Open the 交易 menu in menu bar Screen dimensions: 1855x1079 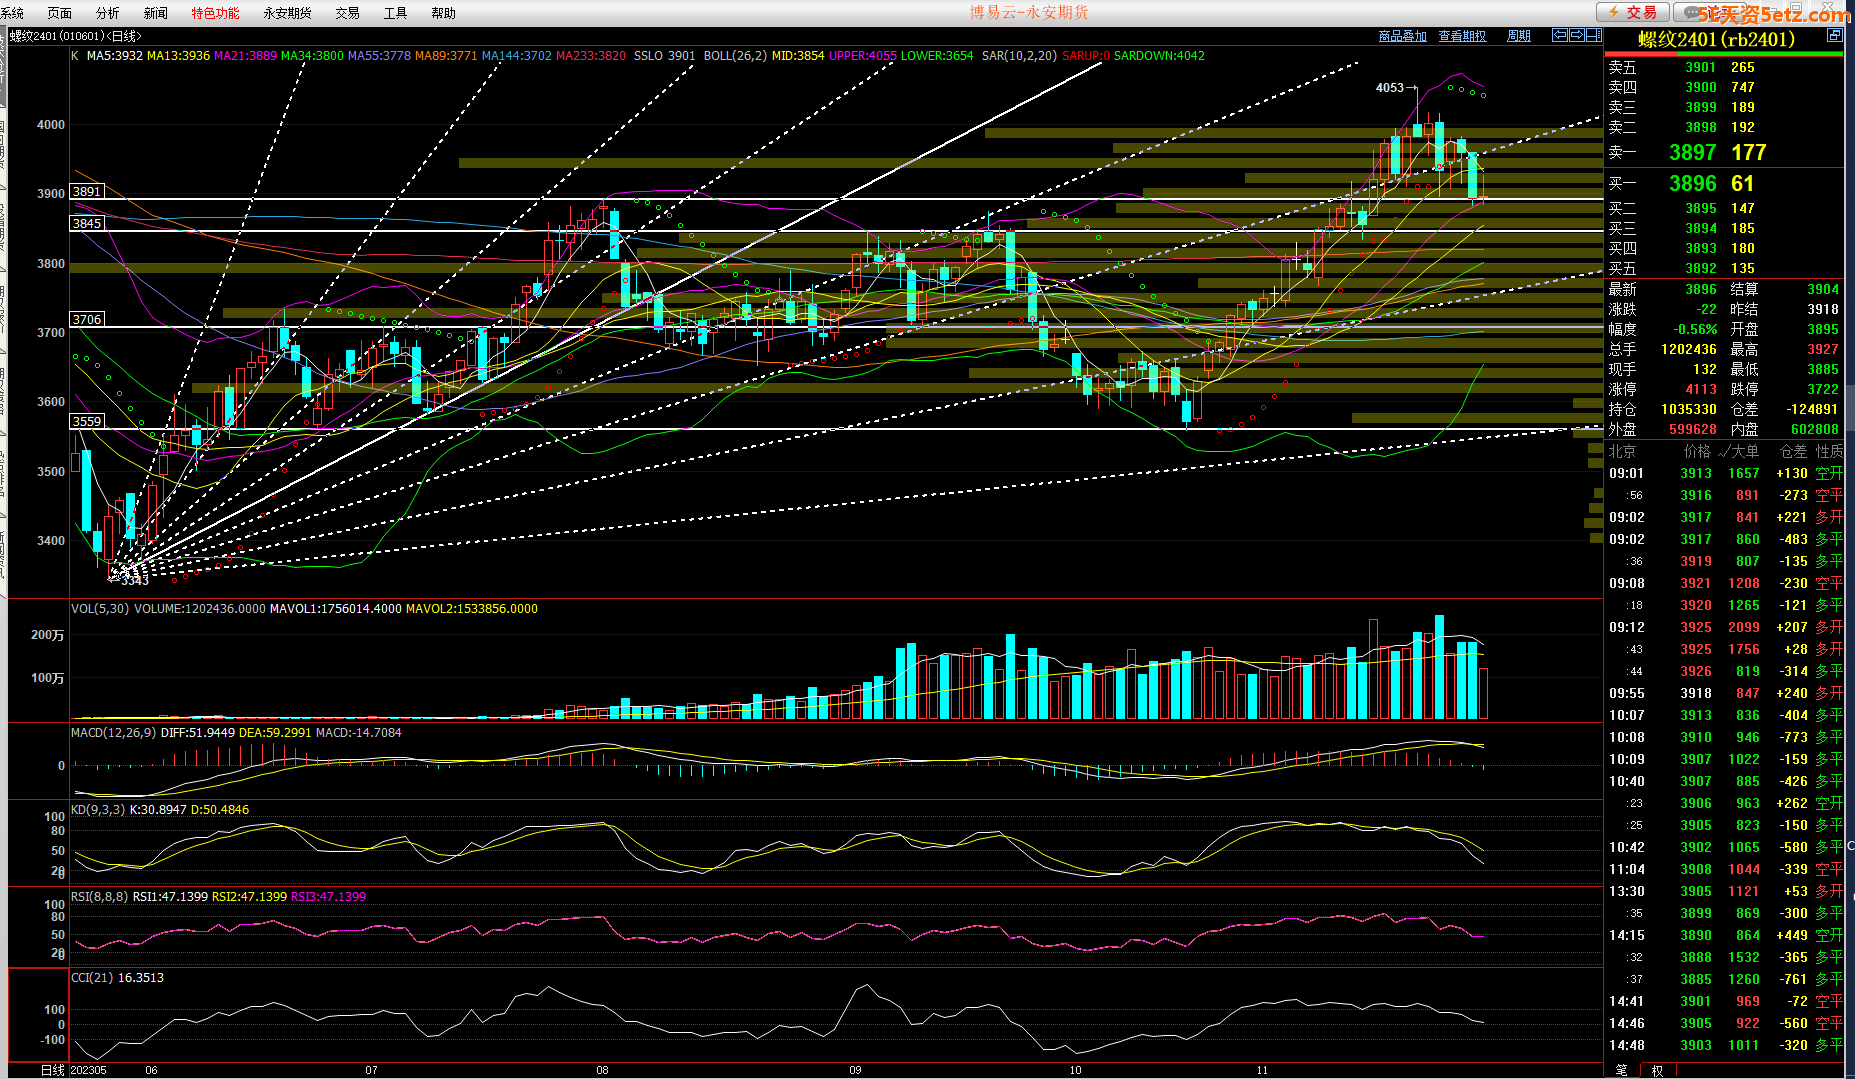pos(348,13)
